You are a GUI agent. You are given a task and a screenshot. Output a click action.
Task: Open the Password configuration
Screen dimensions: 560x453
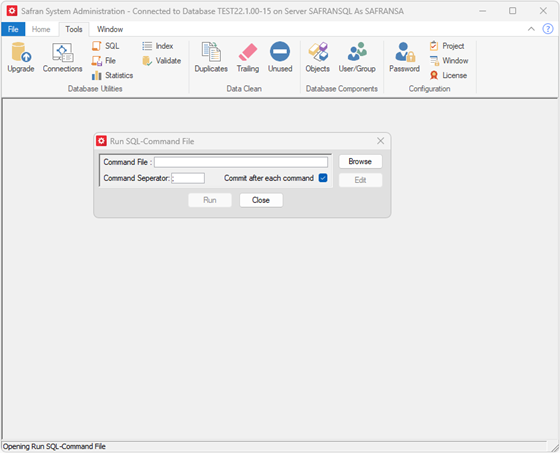404,57
